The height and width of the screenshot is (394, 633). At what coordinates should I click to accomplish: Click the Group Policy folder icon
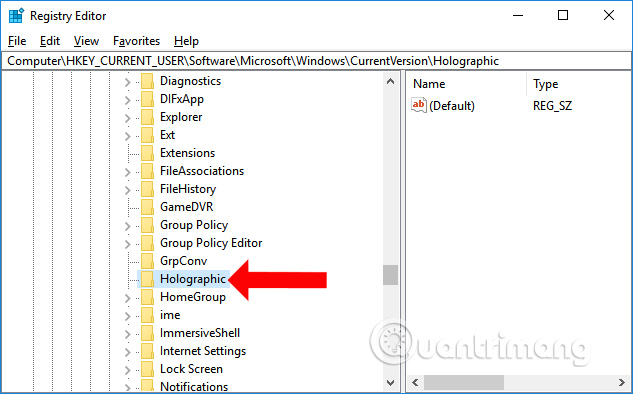click(147, 225)
